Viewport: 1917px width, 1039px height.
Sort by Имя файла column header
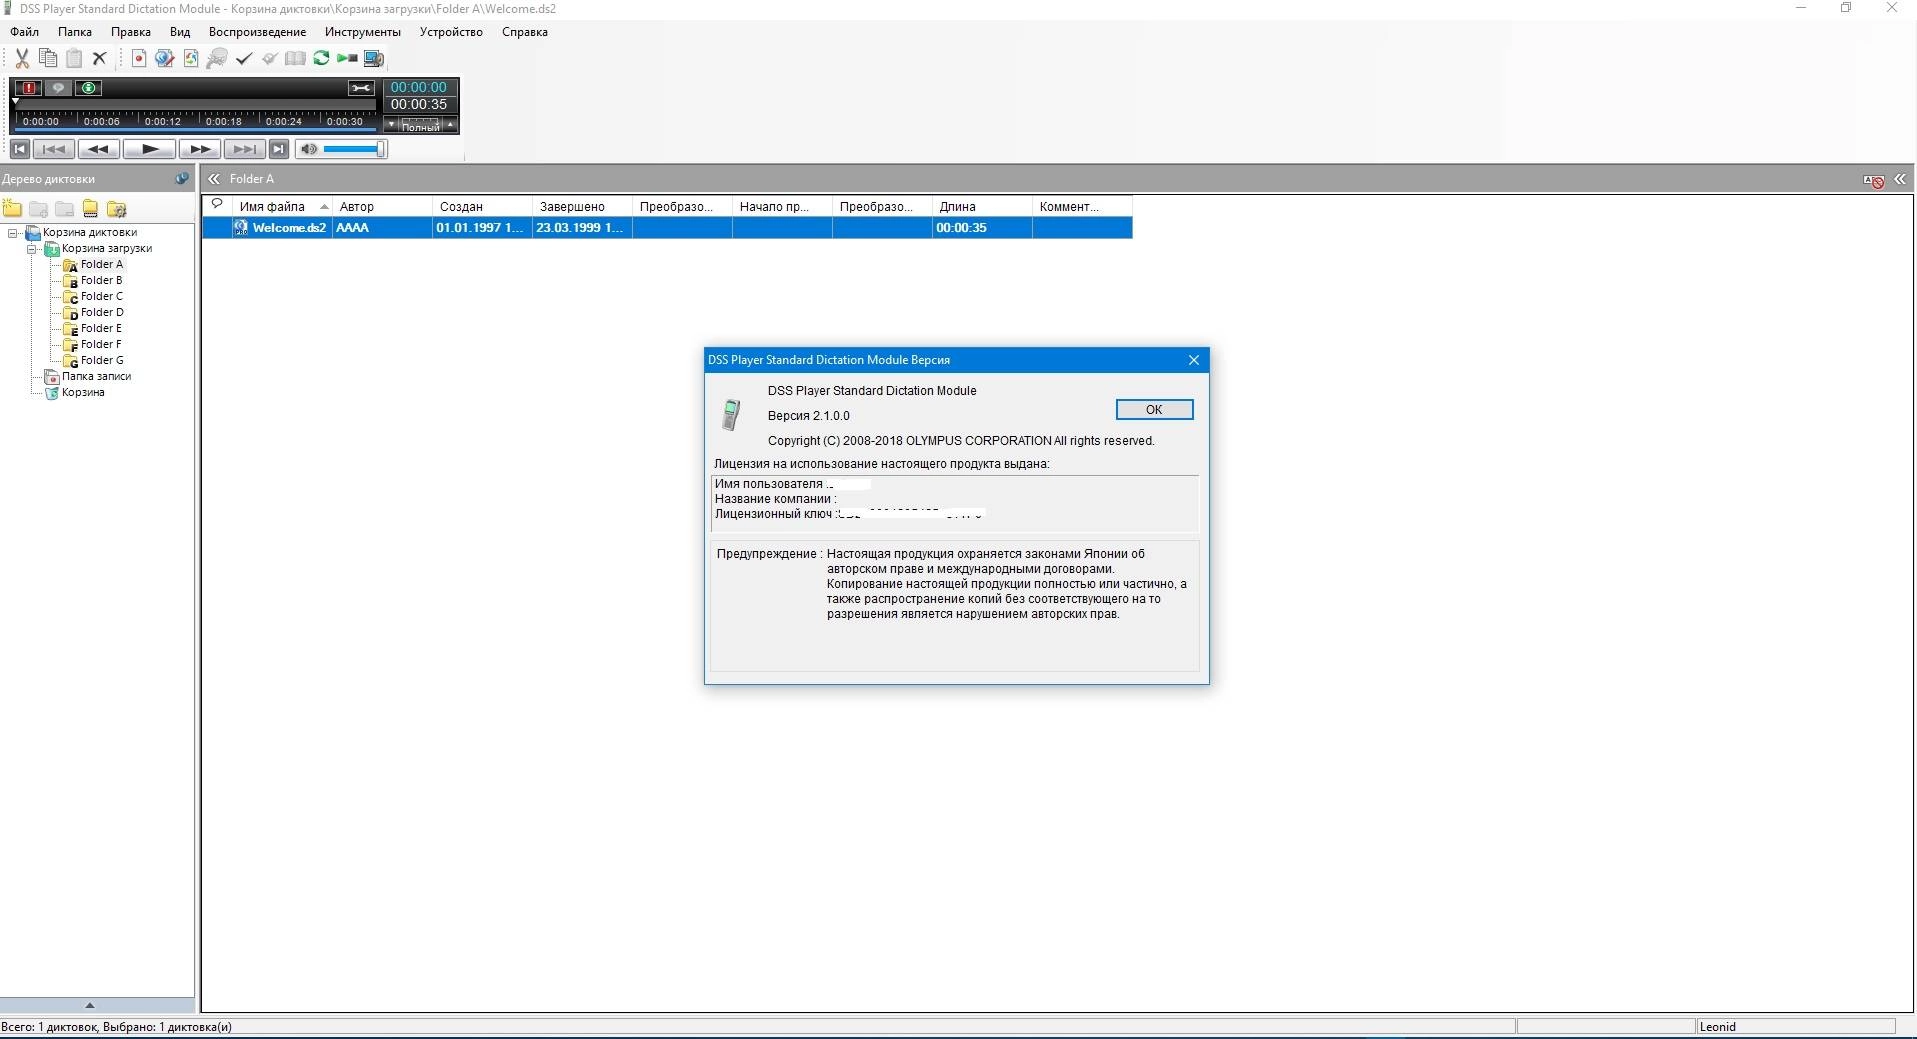click(282, 207)
